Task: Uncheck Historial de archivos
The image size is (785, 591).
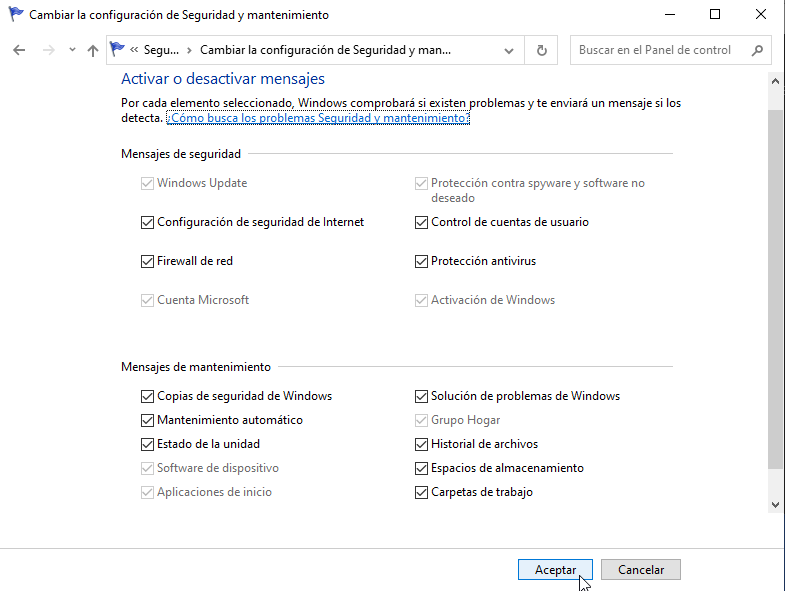Action: pyautogui.click(x=421, y=444)
